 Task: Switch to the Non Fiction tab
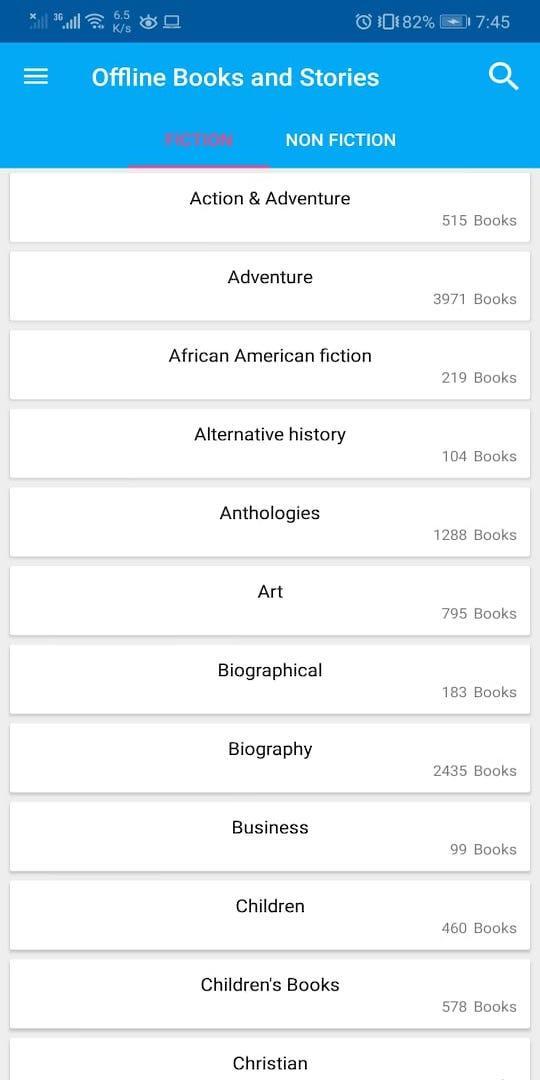click(341, 140)
